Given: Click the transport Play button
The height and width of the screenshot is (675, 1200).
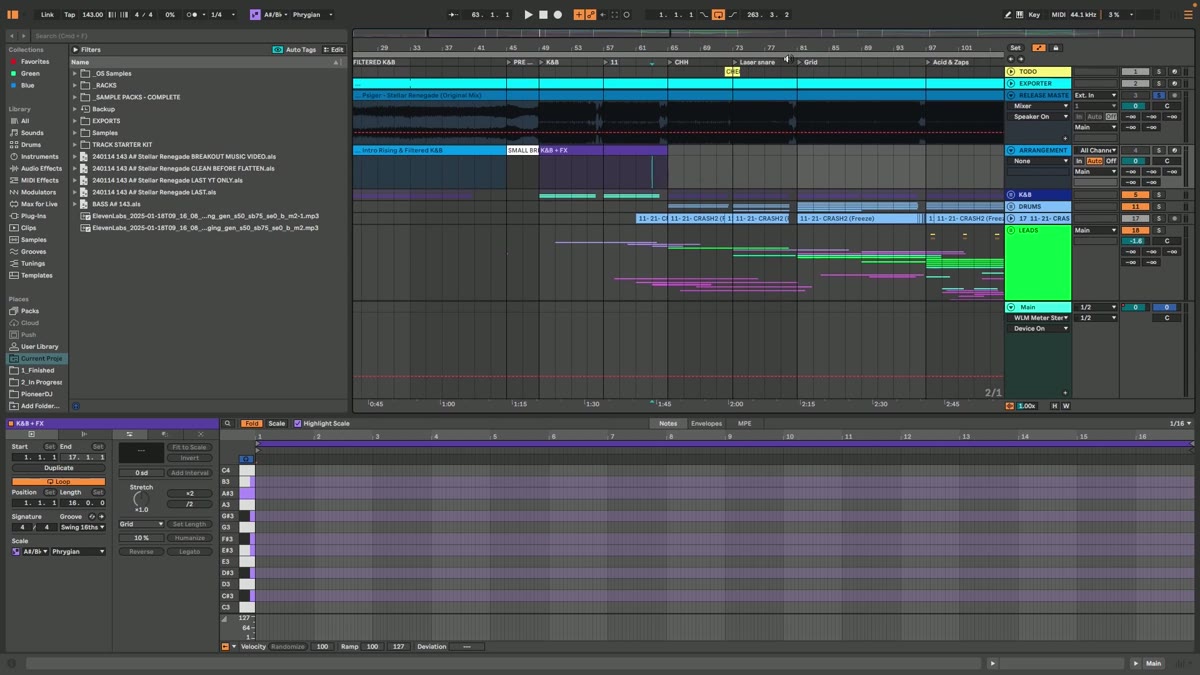Looking at the screenshot, I should point(528,15).
